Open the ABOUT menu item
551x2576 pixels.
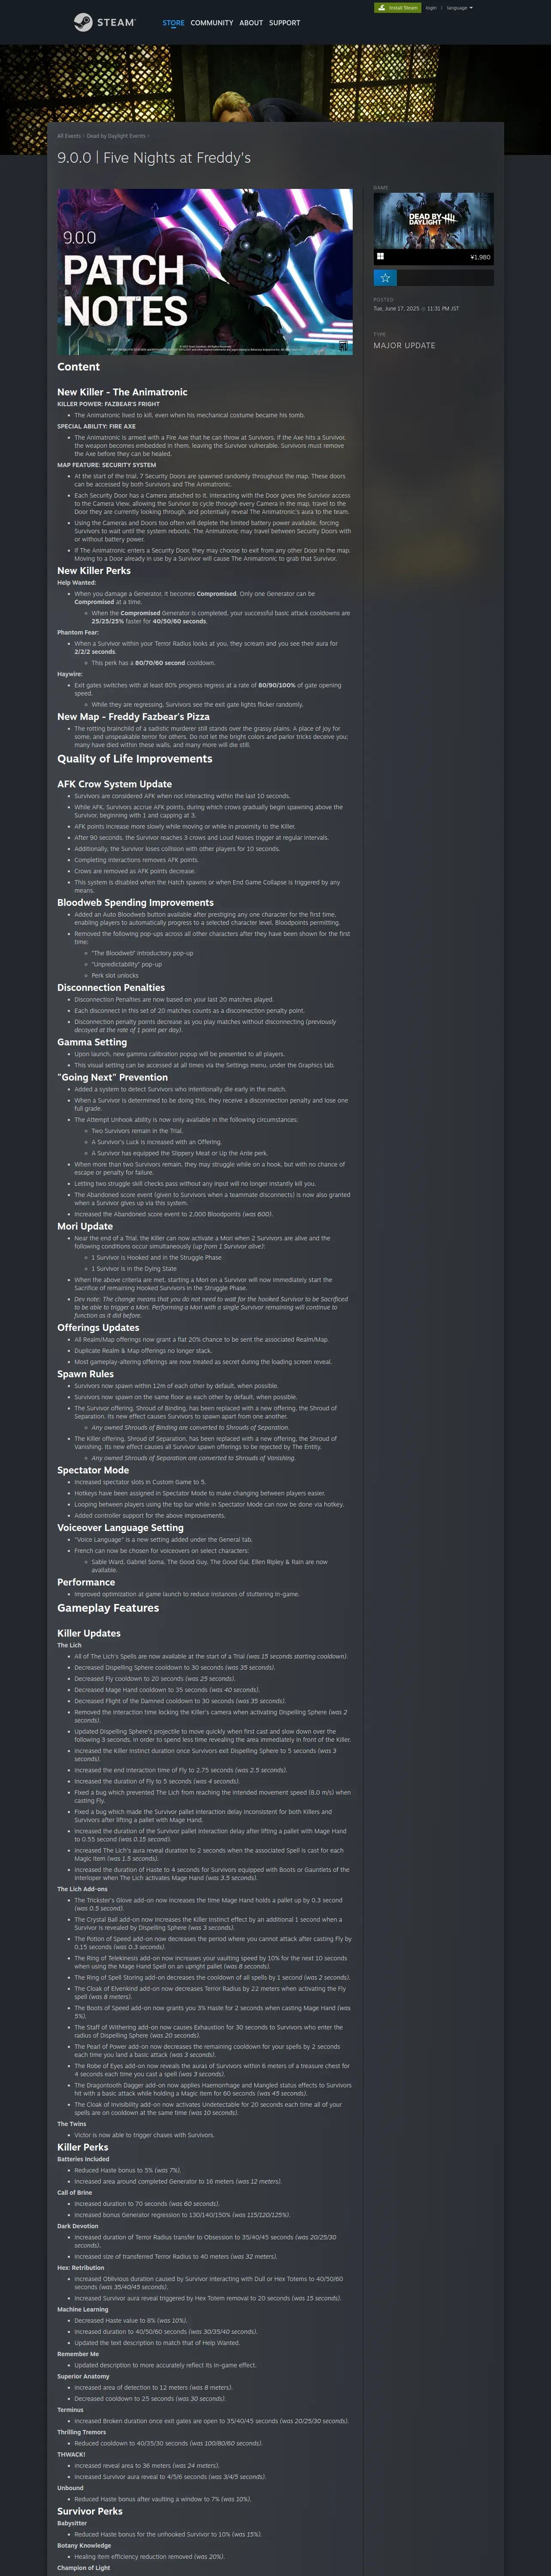click(251, 22)
